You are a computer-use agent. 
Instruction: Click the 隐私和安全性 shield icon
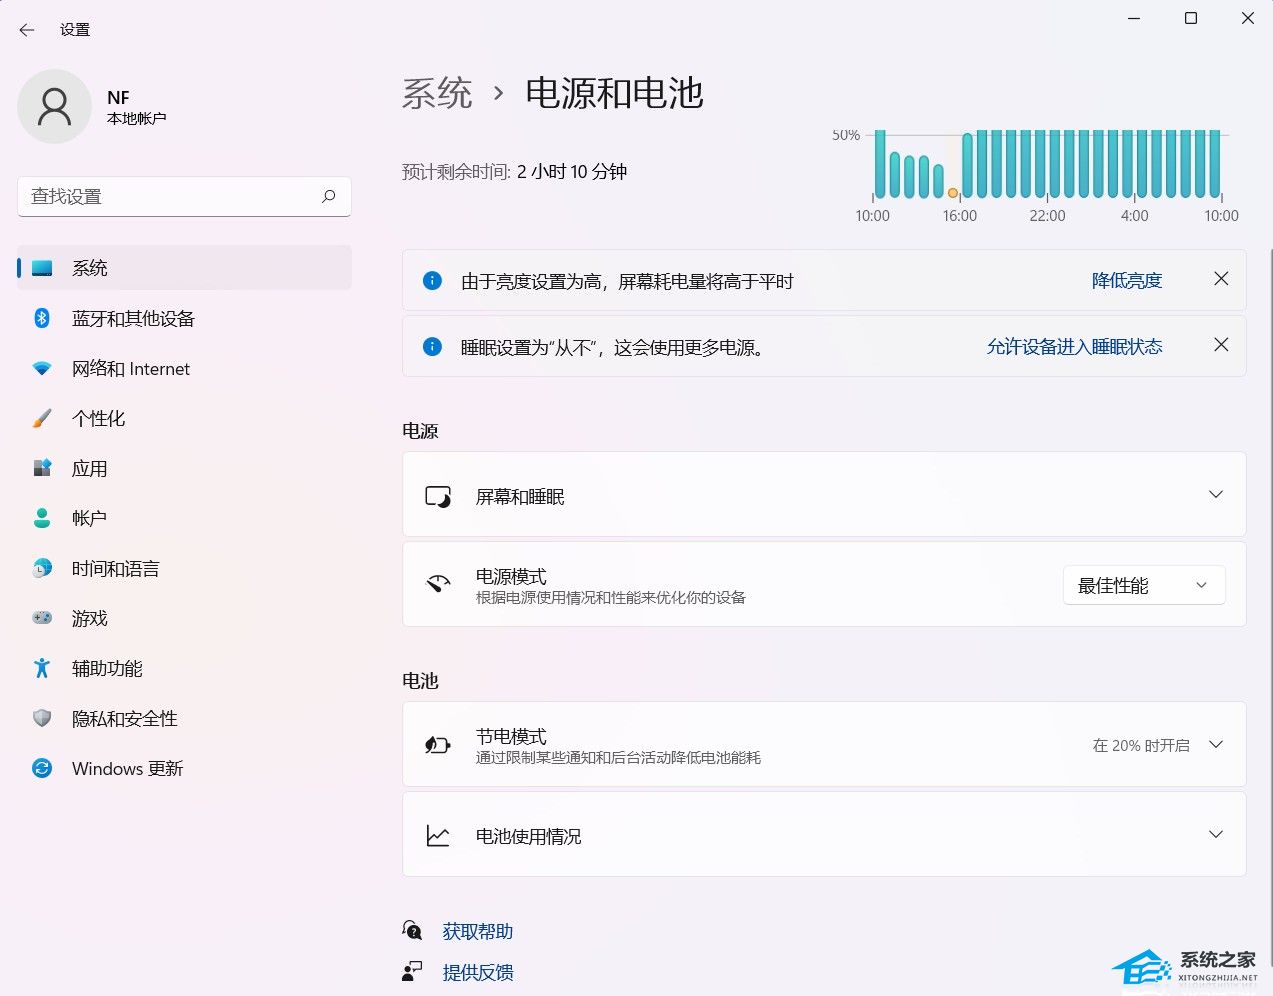click(42, 718)
